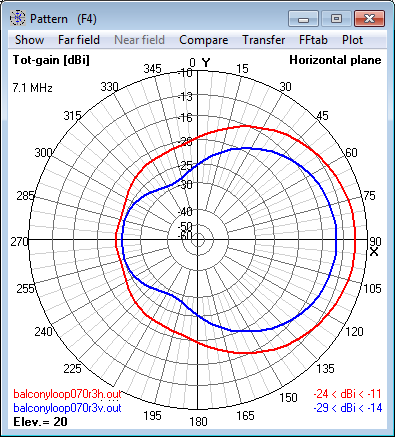
Task: Click the -13 gain ring label
Action: click(185, 97)
